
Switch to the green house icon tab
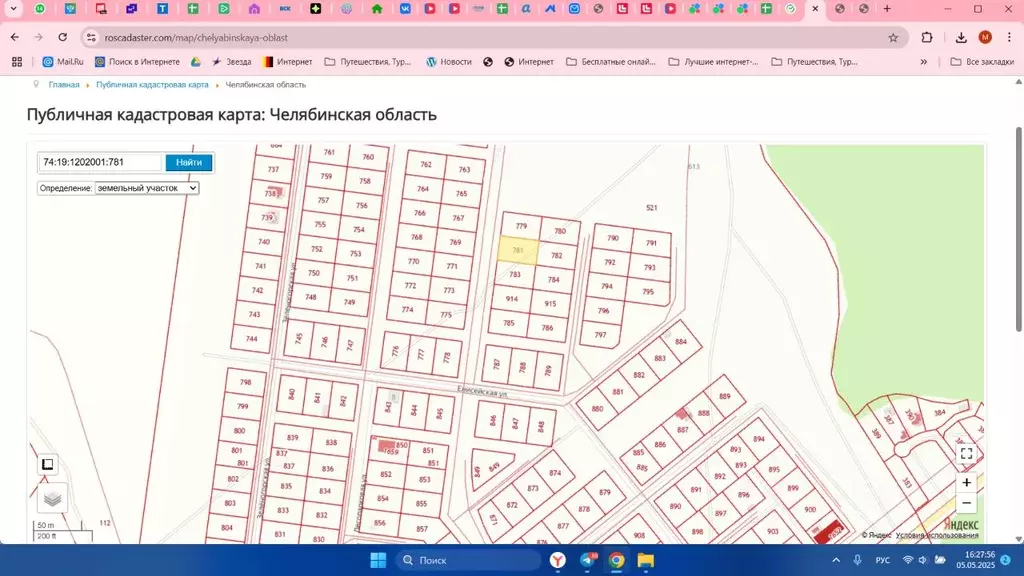click(x=377, y=8)
